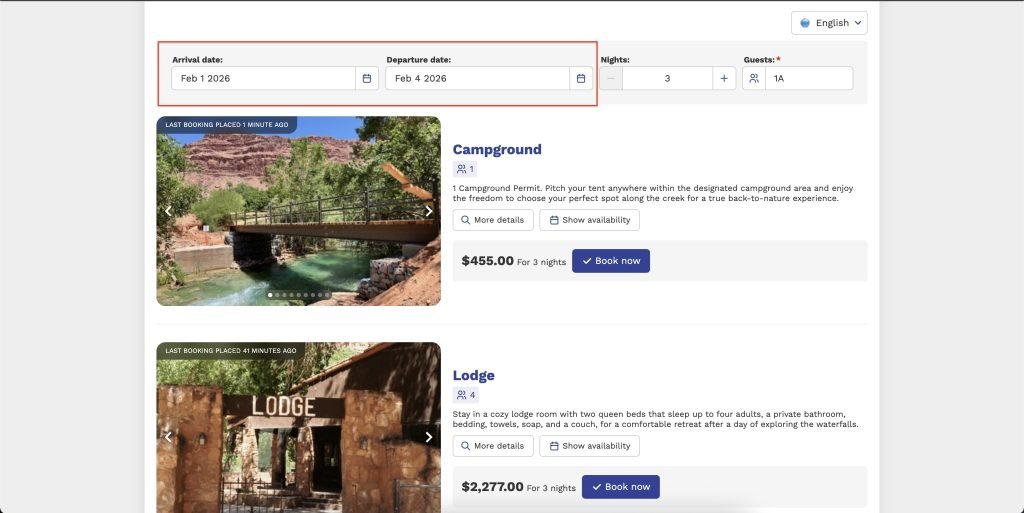Show next Campground photo

tap(428, 211)
